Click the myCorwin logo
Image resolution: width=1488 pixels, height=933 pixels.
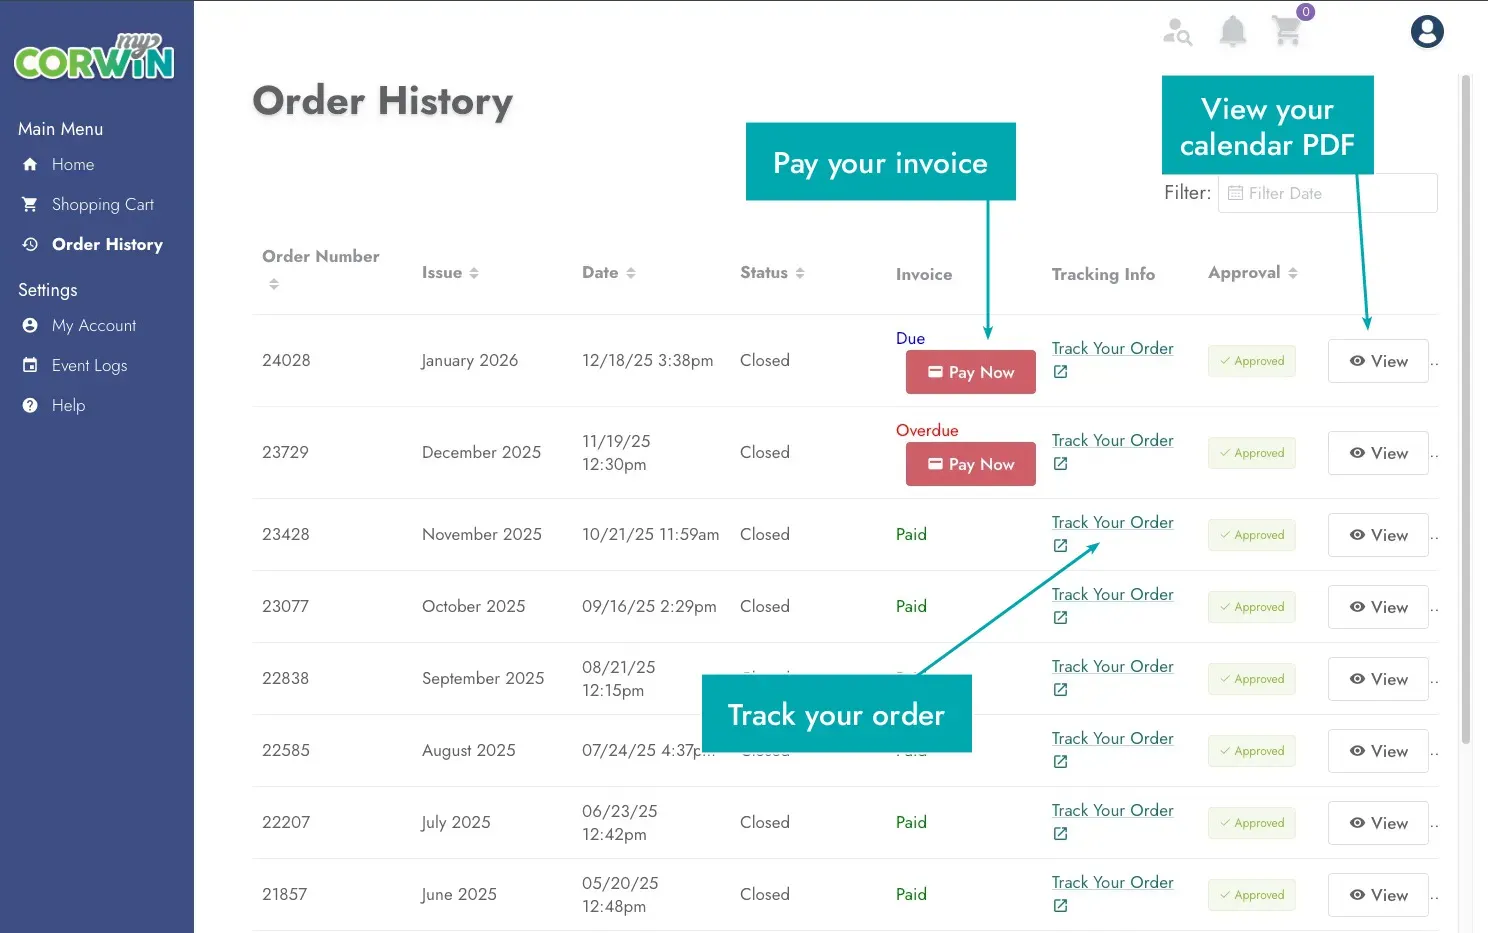[x=94, y=58]
